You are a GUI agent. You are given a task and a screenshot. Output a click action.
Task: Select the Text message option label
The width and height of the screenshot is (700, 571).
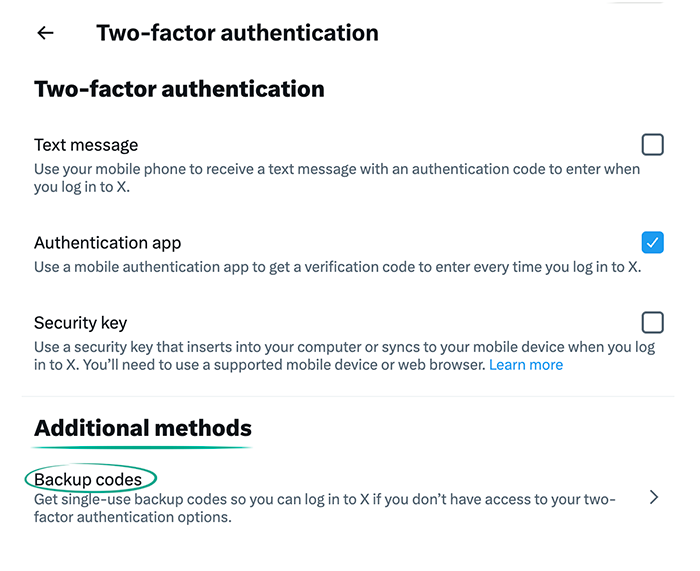point(86,146)
